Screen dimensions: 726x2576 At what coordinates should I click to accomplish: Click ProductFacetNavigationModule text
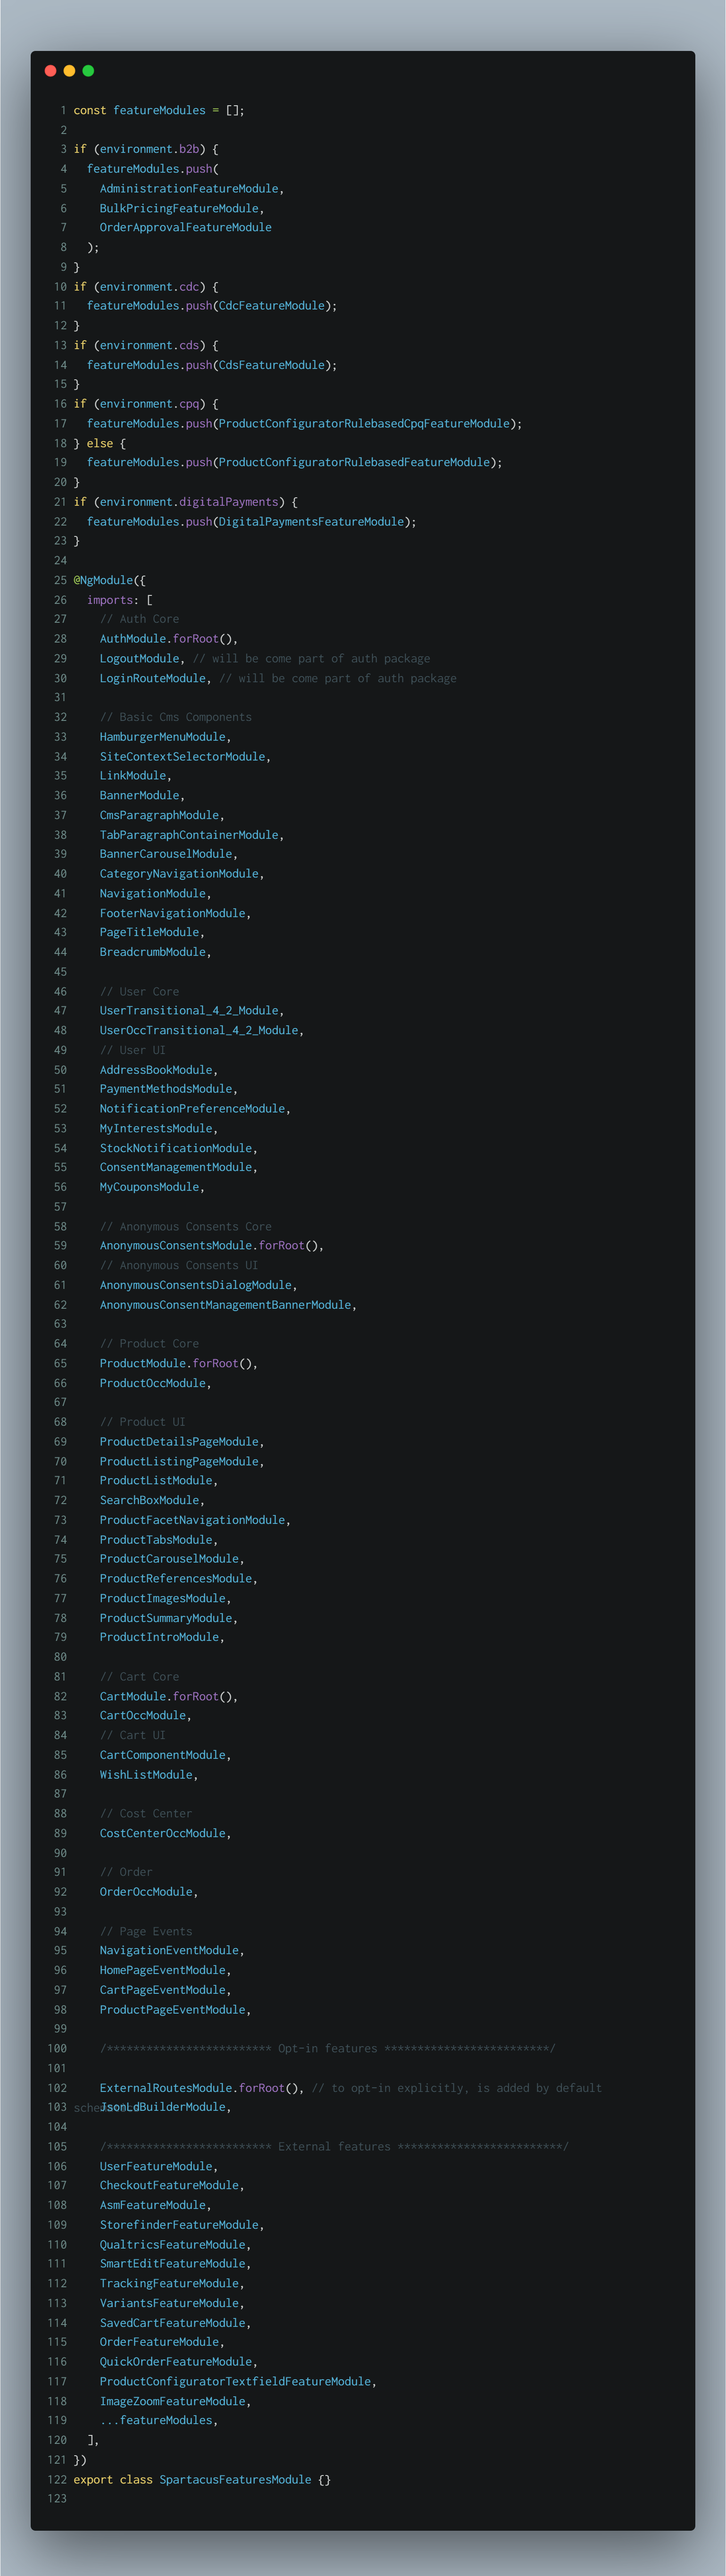point(192,1520)
